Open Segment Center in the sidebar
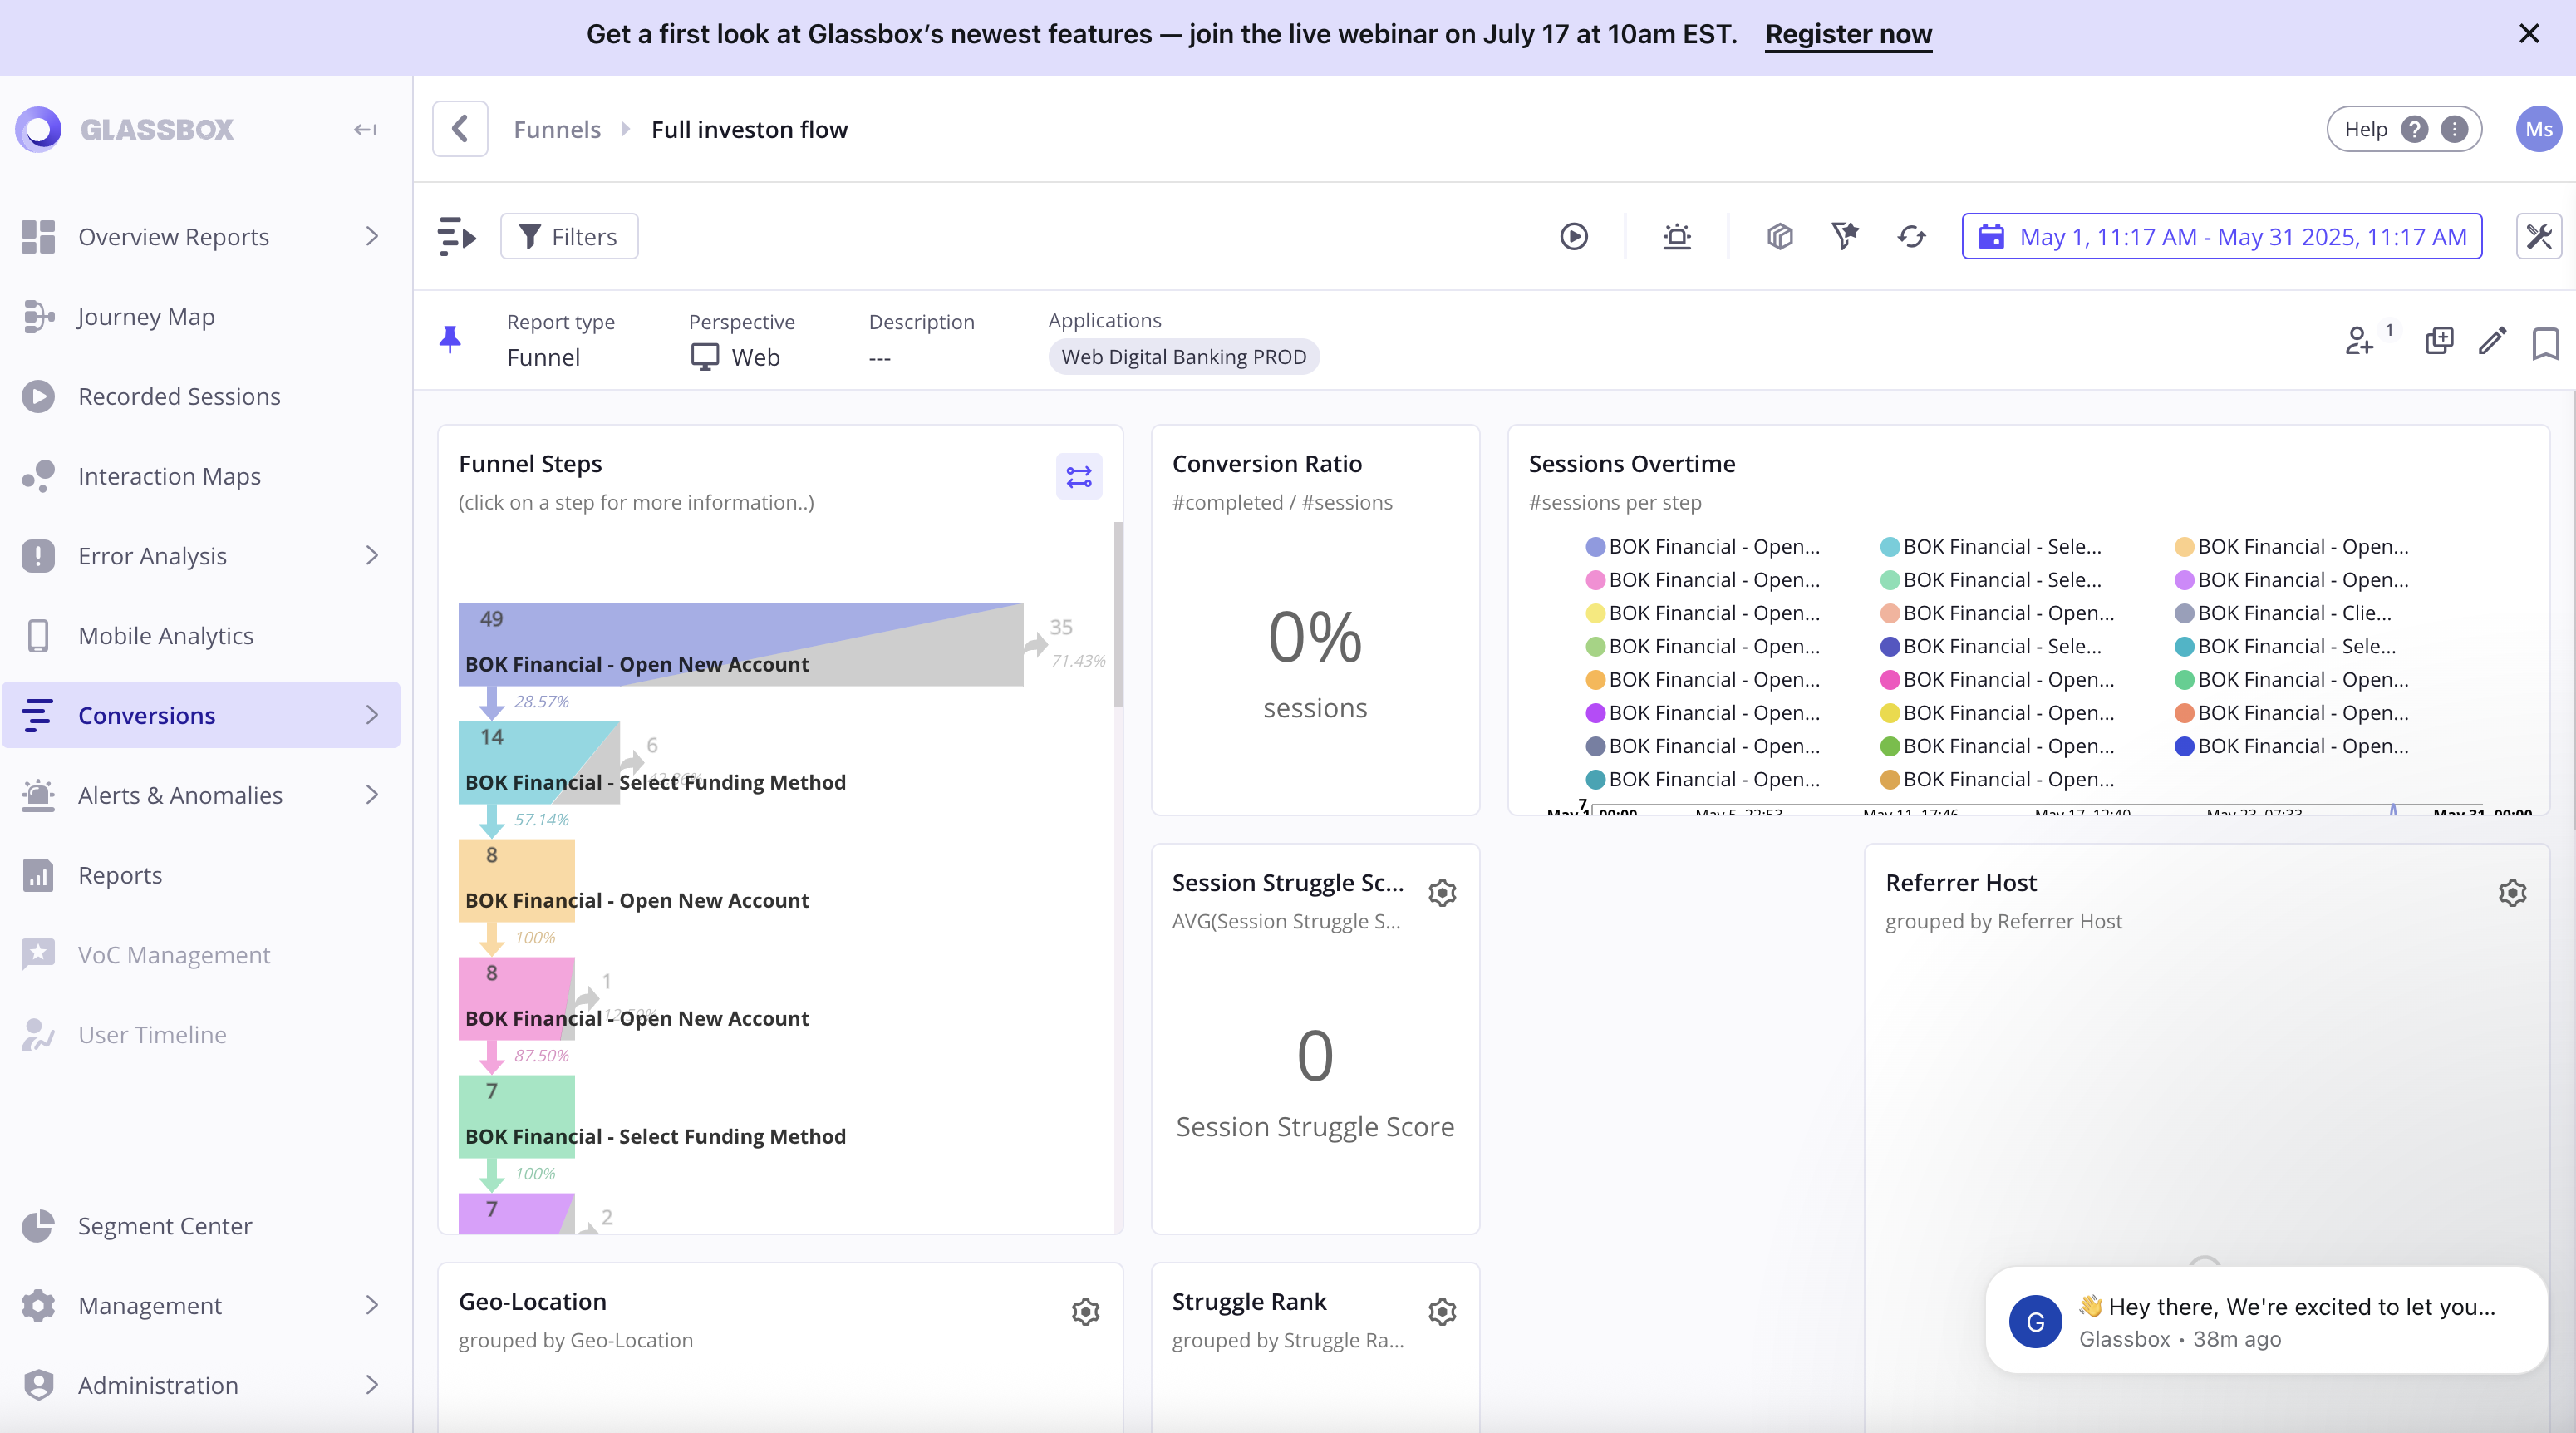The height and width of the screenshot is (1433, 2576). pos(200,1226)
